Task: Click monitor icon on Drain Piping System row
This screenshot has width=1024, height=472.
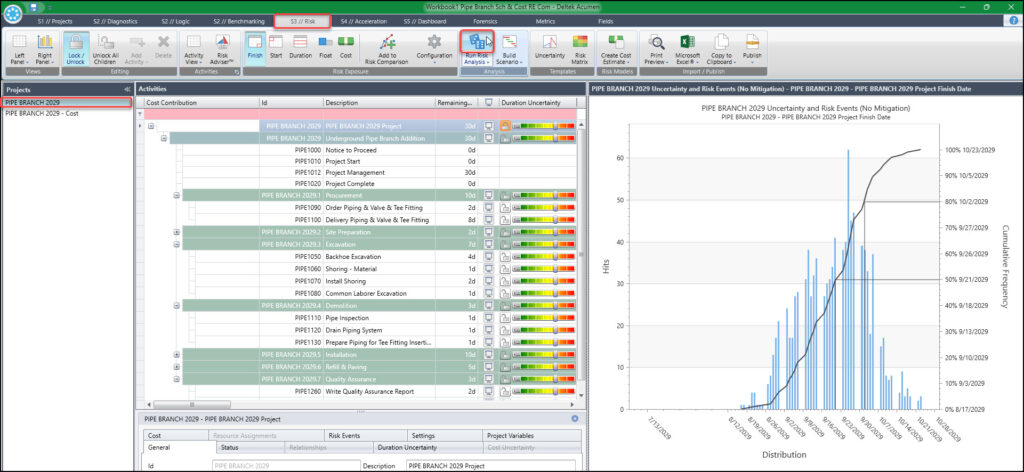Action: tap(488, 330)
